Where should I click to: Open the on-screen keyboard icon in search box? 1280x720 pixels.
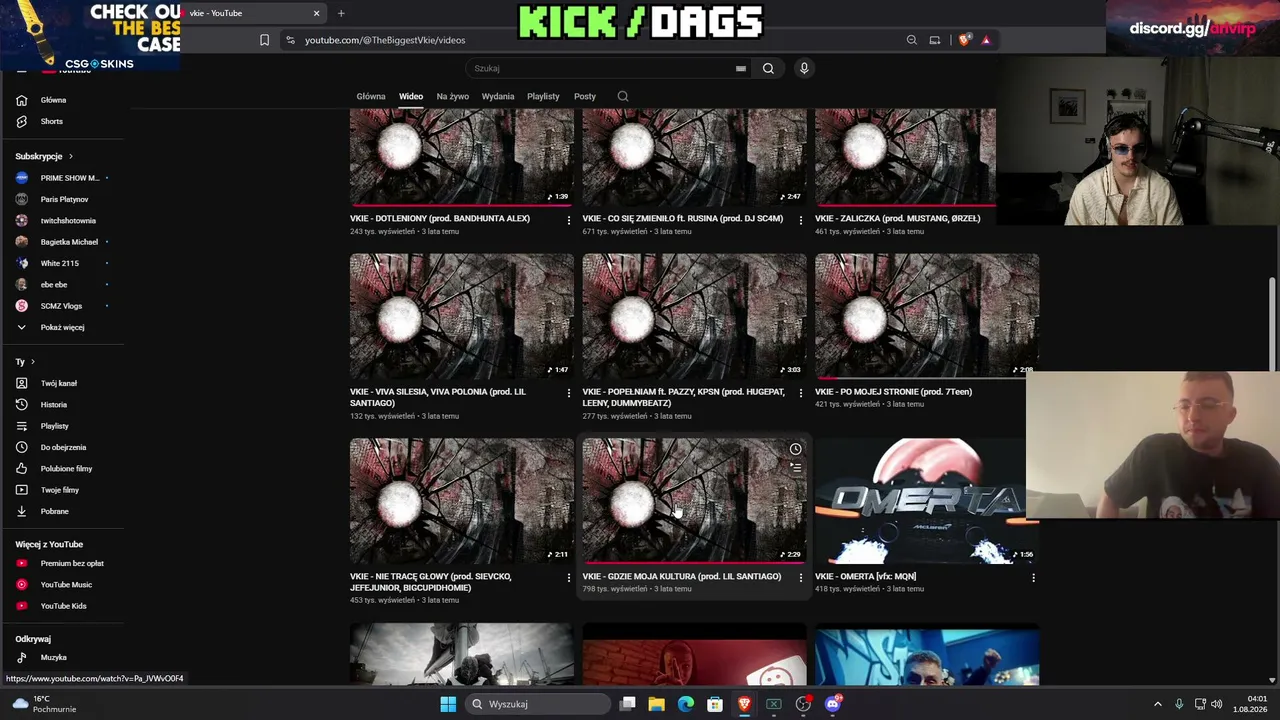pos(741,68)
